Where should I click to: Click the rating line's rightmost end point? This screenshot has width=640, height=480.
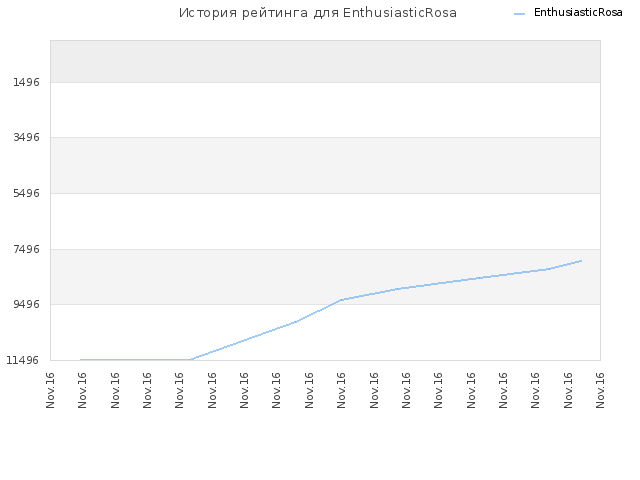point(581,260)
